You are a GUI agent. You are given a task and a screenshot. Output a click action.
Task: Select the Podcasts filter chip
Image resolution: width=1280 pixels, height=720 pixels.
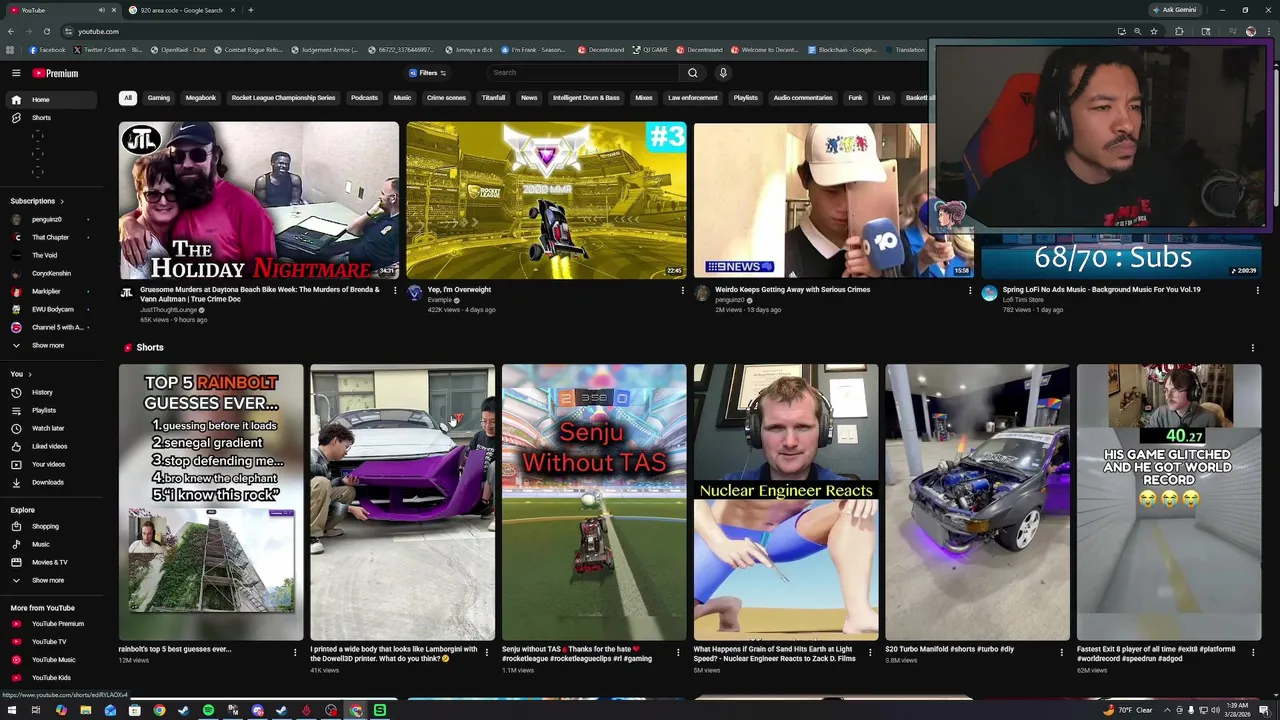(x=364, y=98)
